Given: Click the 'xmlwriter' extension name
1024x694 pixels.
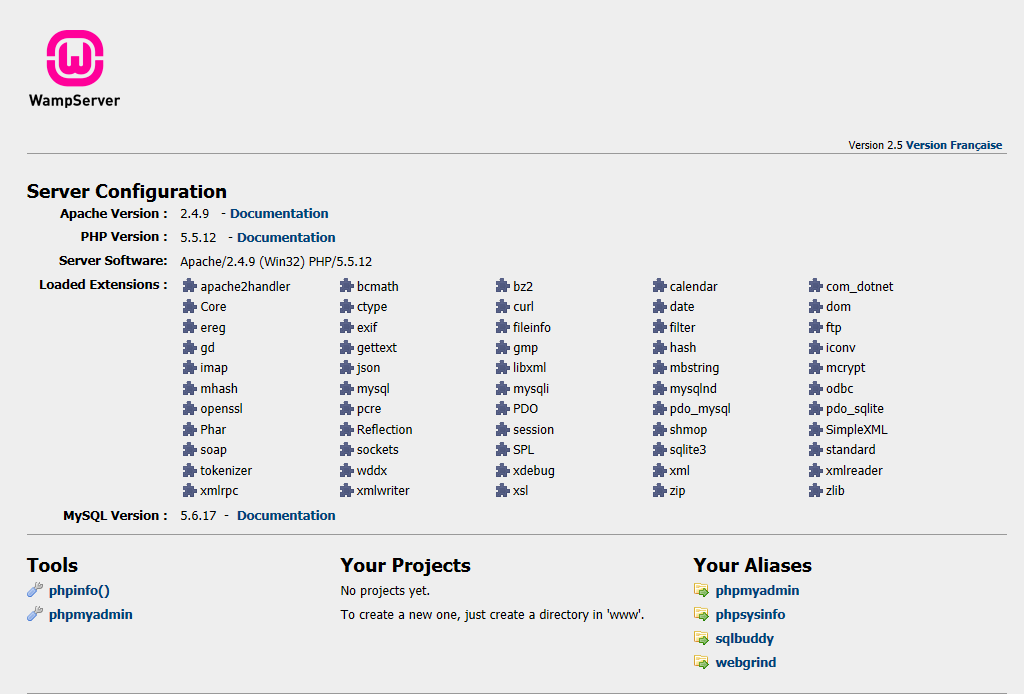Looking at the screenshot, I should pyautogui.click(x=383, y=490).
